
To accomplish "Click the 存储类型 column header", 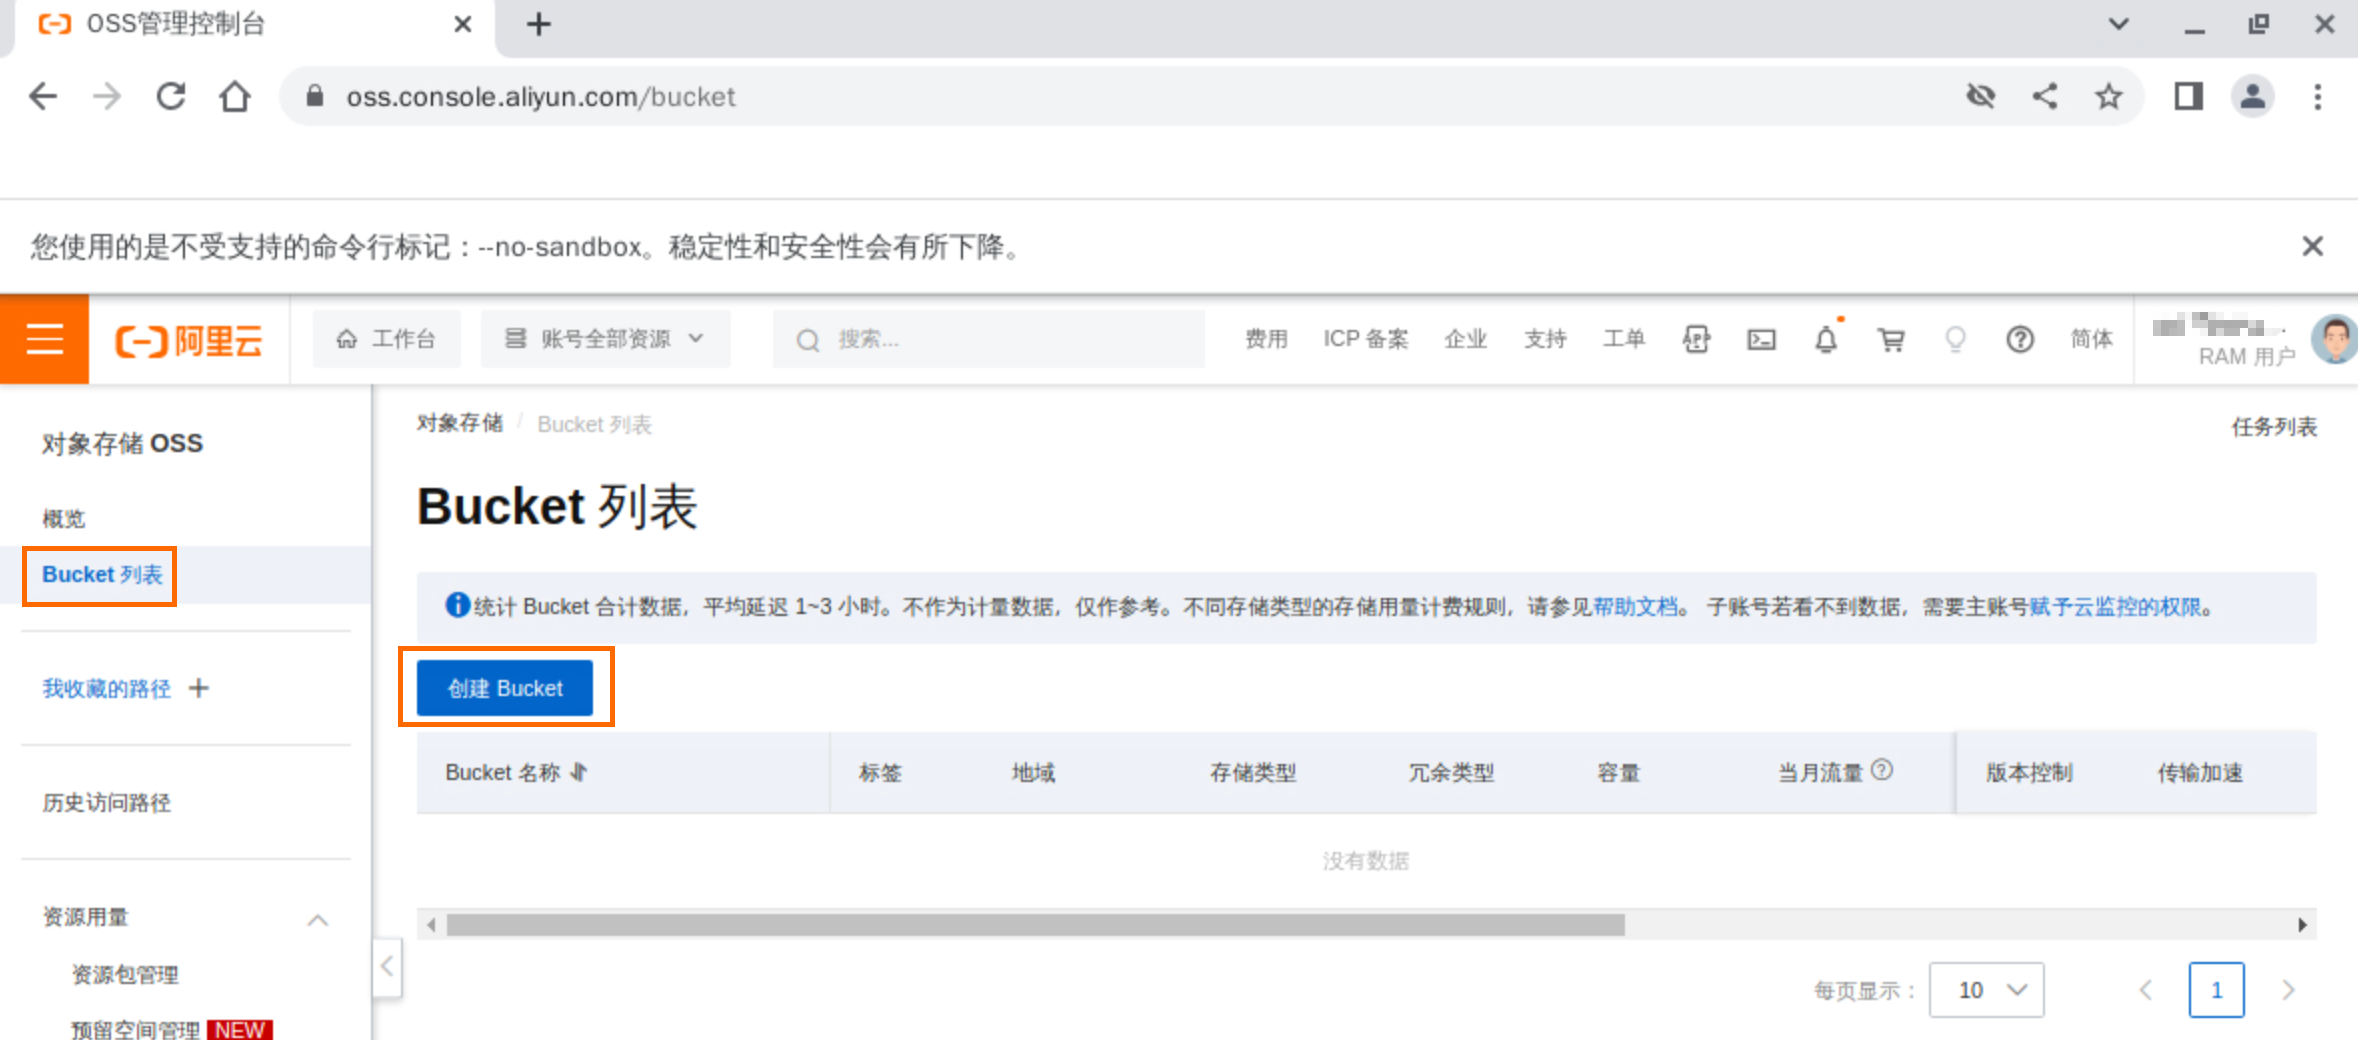I will tap(1253, 772).
